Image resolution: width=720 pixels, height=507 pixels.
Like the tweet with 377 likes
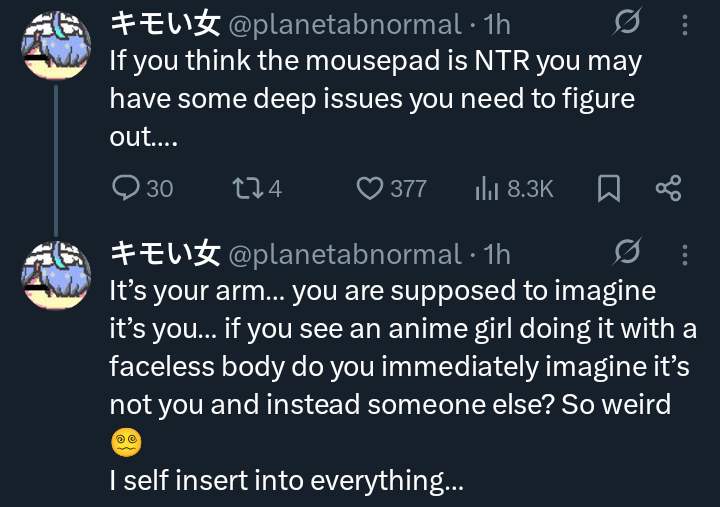371,188
